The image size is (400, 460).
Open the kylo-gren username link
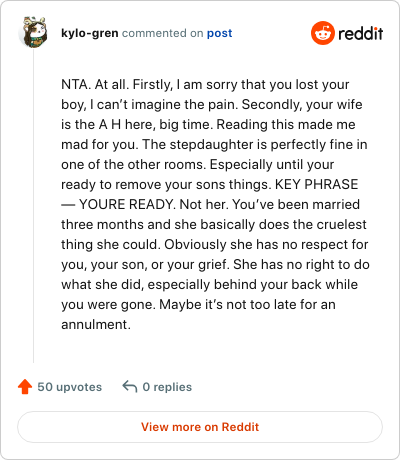tap(90, 33)
